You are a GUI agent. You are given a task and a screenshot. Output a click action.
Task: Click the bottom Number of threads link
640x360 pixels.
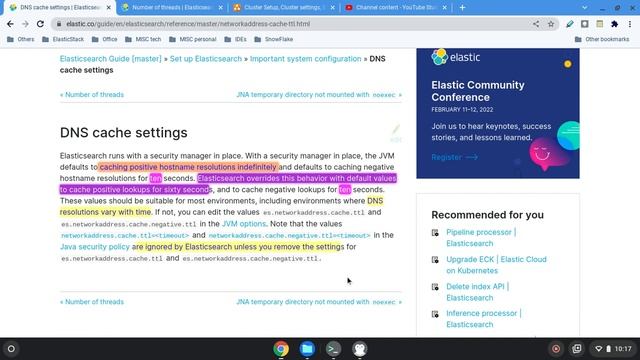[92, 302]
